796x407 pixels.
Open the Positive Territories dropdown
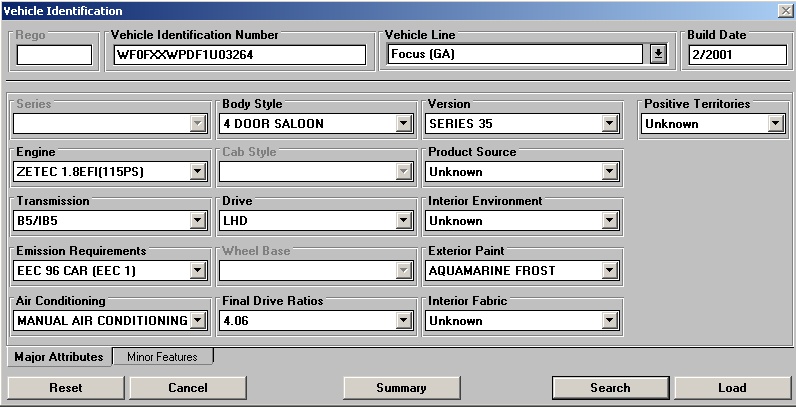pyautogui.click(x=775, y=124)
